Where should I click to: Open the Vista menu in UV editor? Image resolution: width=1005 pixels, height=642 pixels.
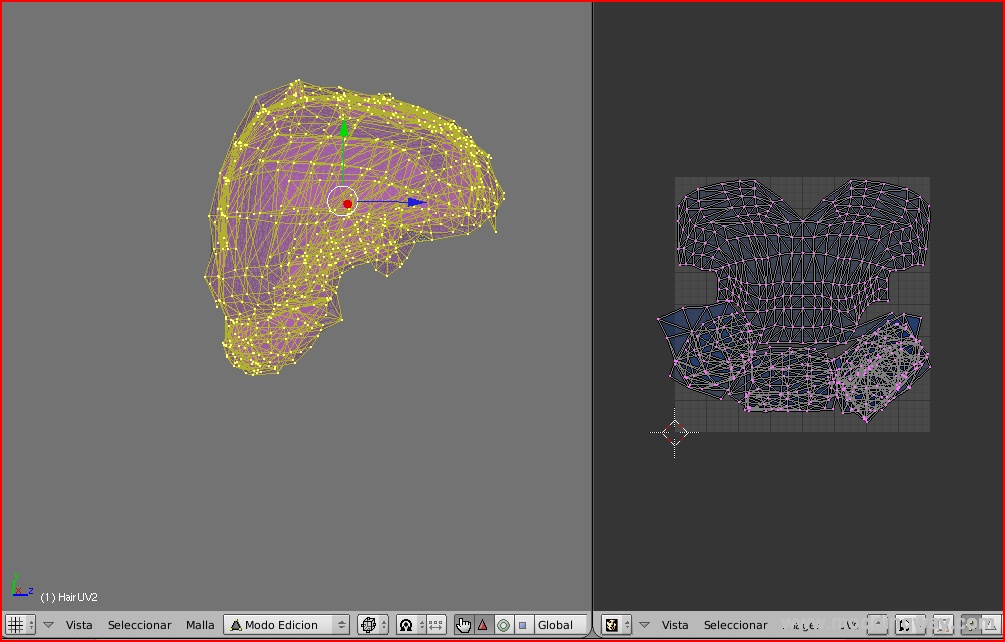(x=675, y=625)
